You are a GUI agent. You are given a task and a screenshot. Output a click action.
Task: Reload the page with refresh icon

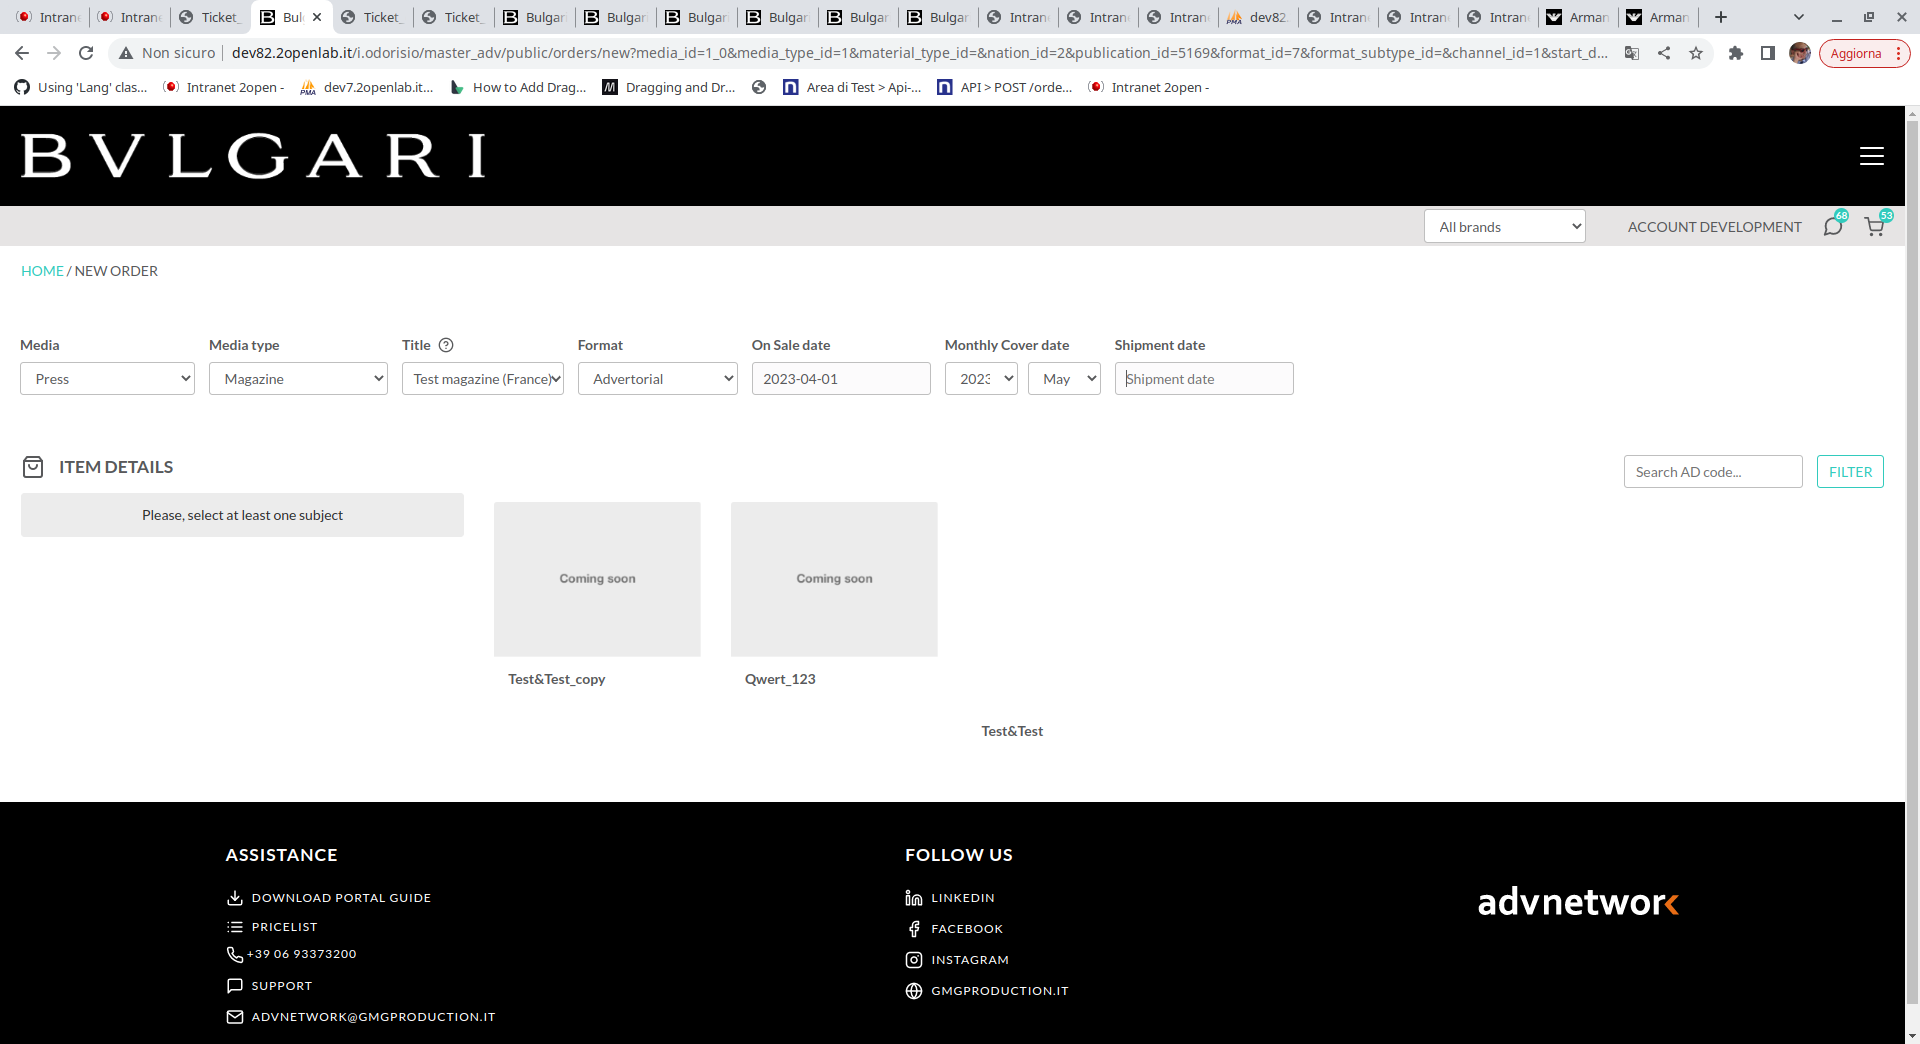click(86, 53)
